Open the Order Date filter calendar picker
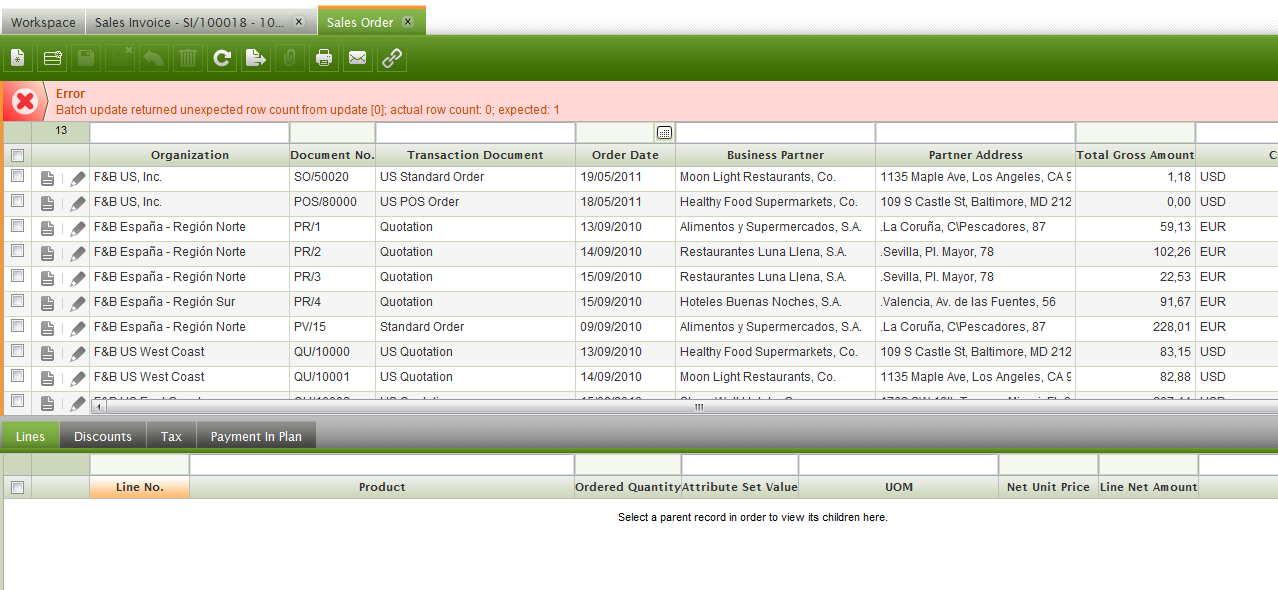1278x590 pixels. (664, 132)
